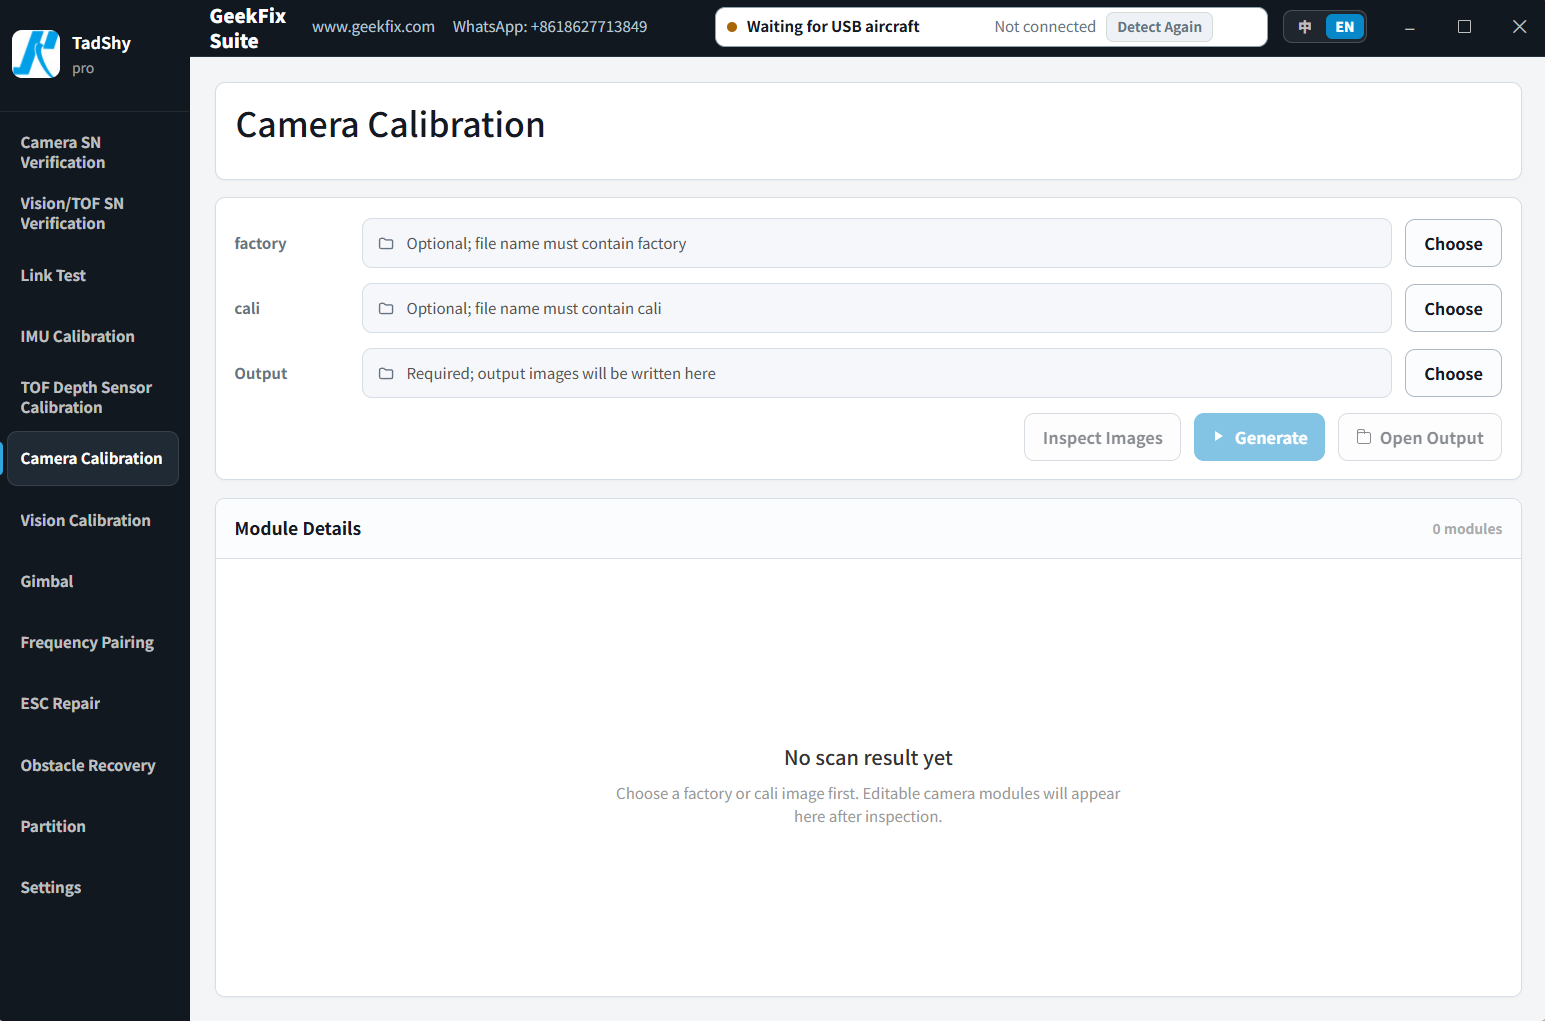Click Detect Again button
The height and width of the screenshot is (1021, 1545).
[1159, 27]
